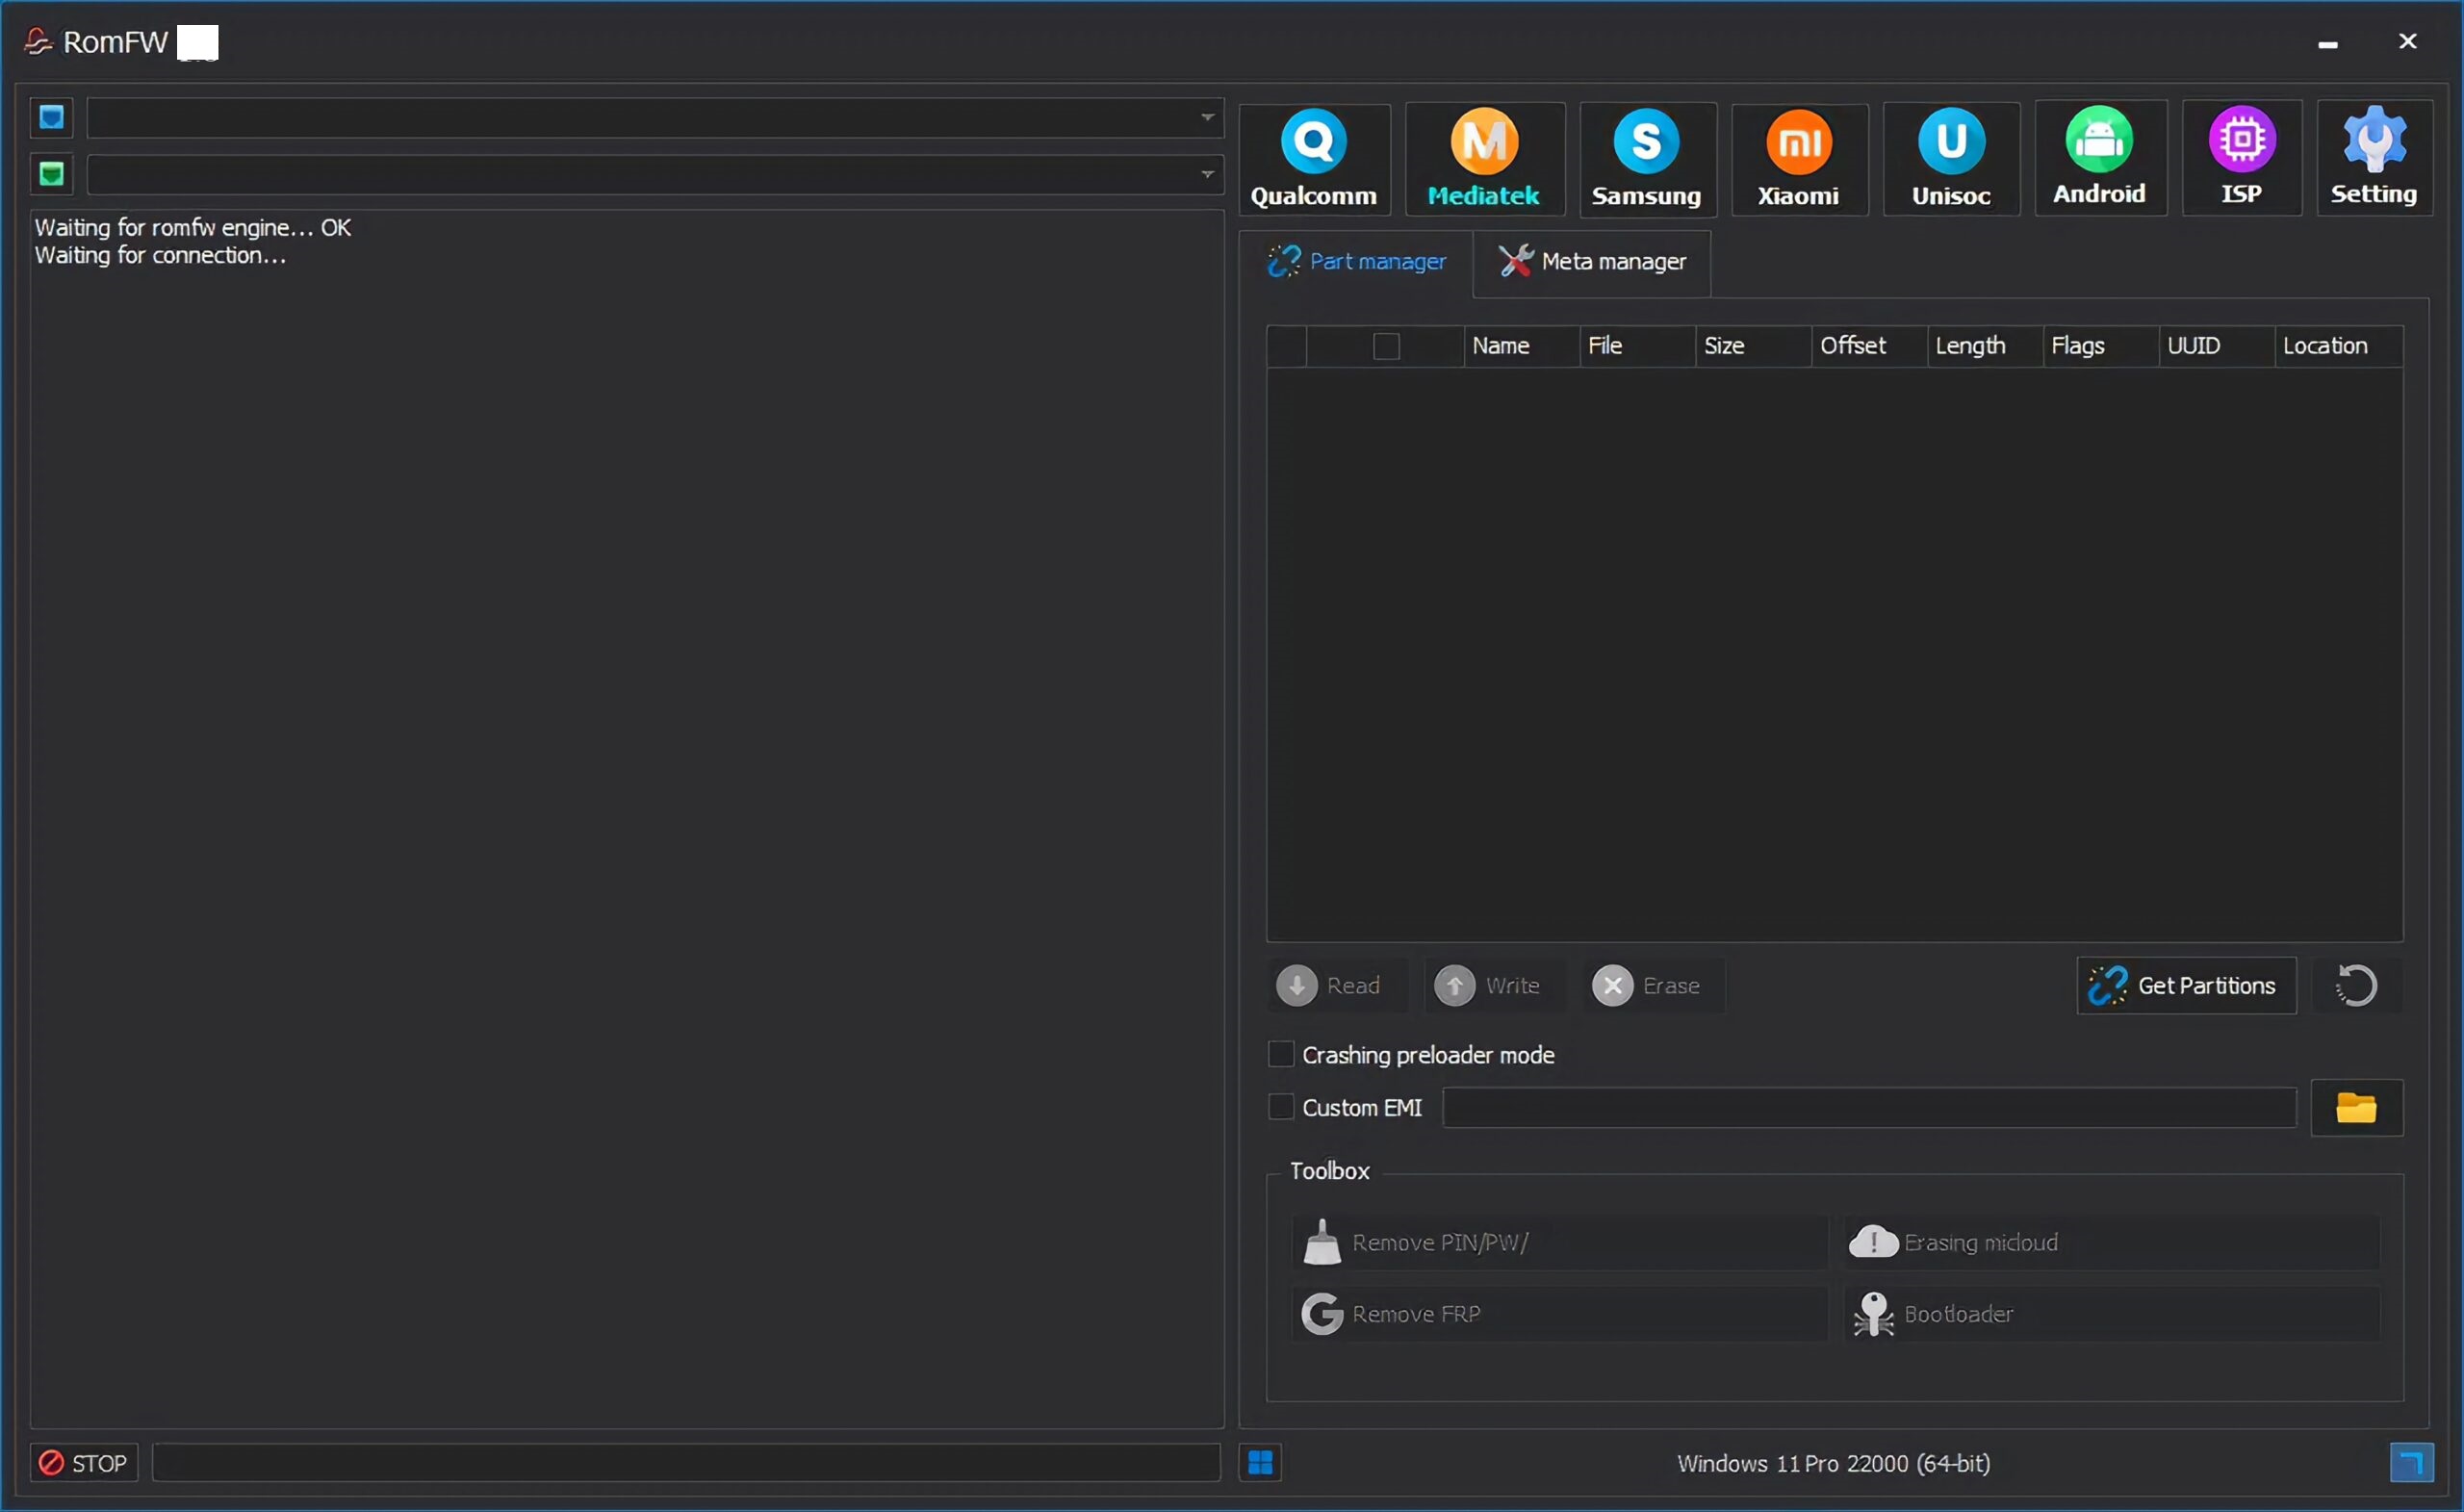Image resolution: width=2464 pixels, height=1512 pixels.
Task: Enable Crashing preloader mode
Action: coord(1281,1054)
